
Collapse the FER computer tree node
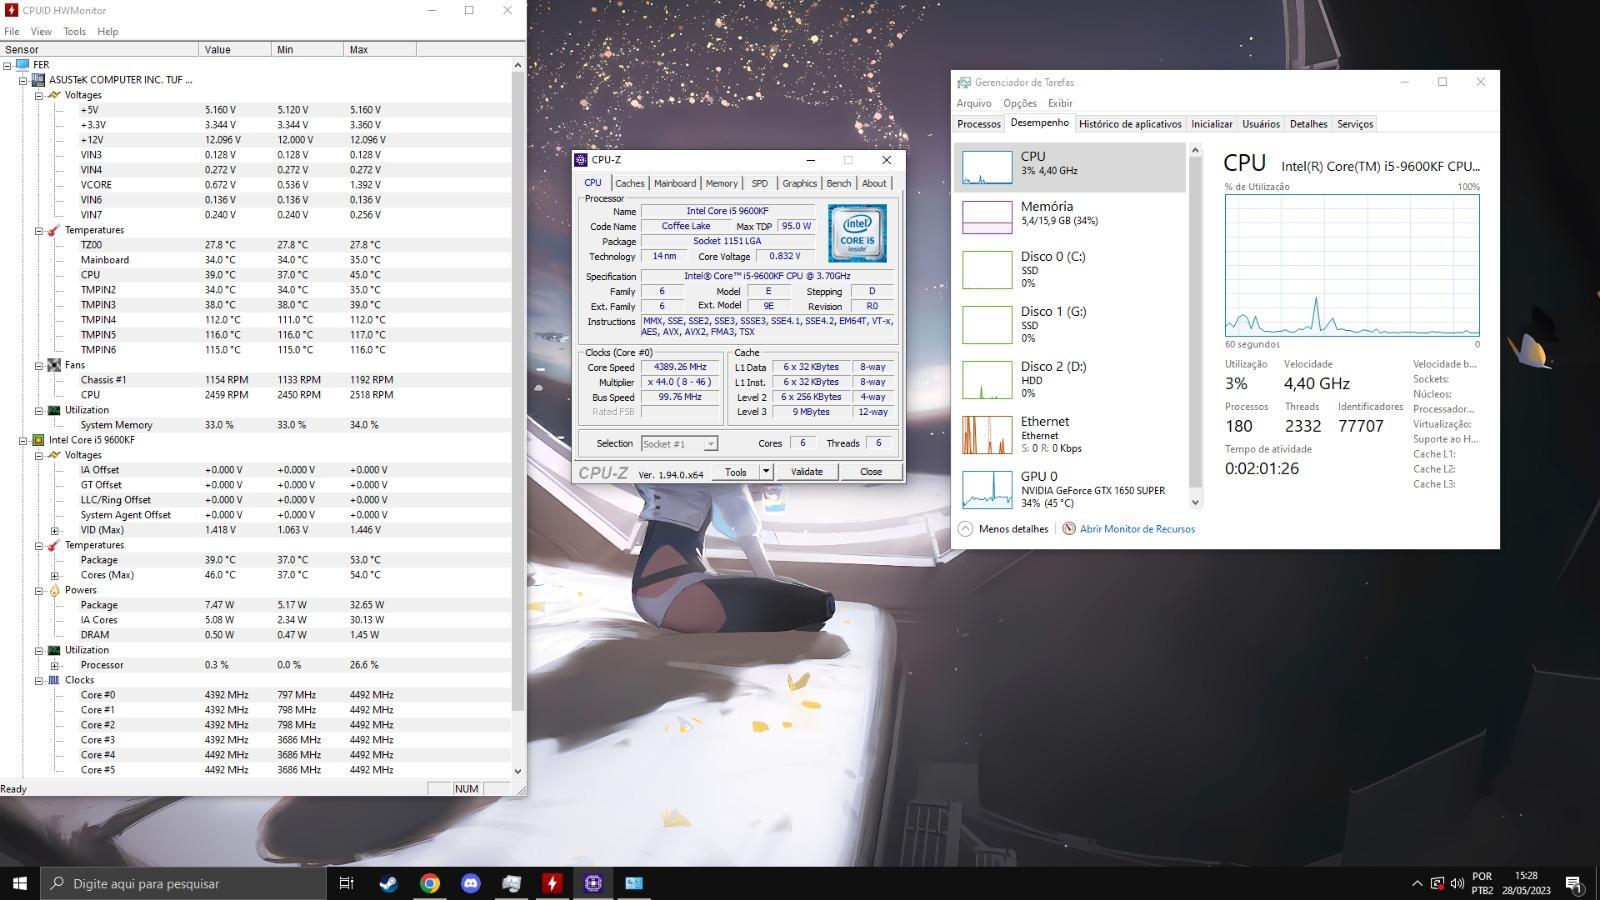(7, 65)
